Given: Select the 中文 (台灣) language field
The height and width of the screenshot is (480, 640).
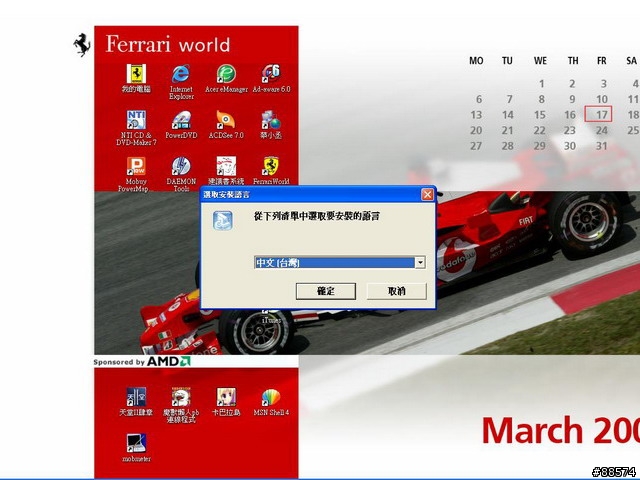Looking at the screenshot, I should (340, 262).
